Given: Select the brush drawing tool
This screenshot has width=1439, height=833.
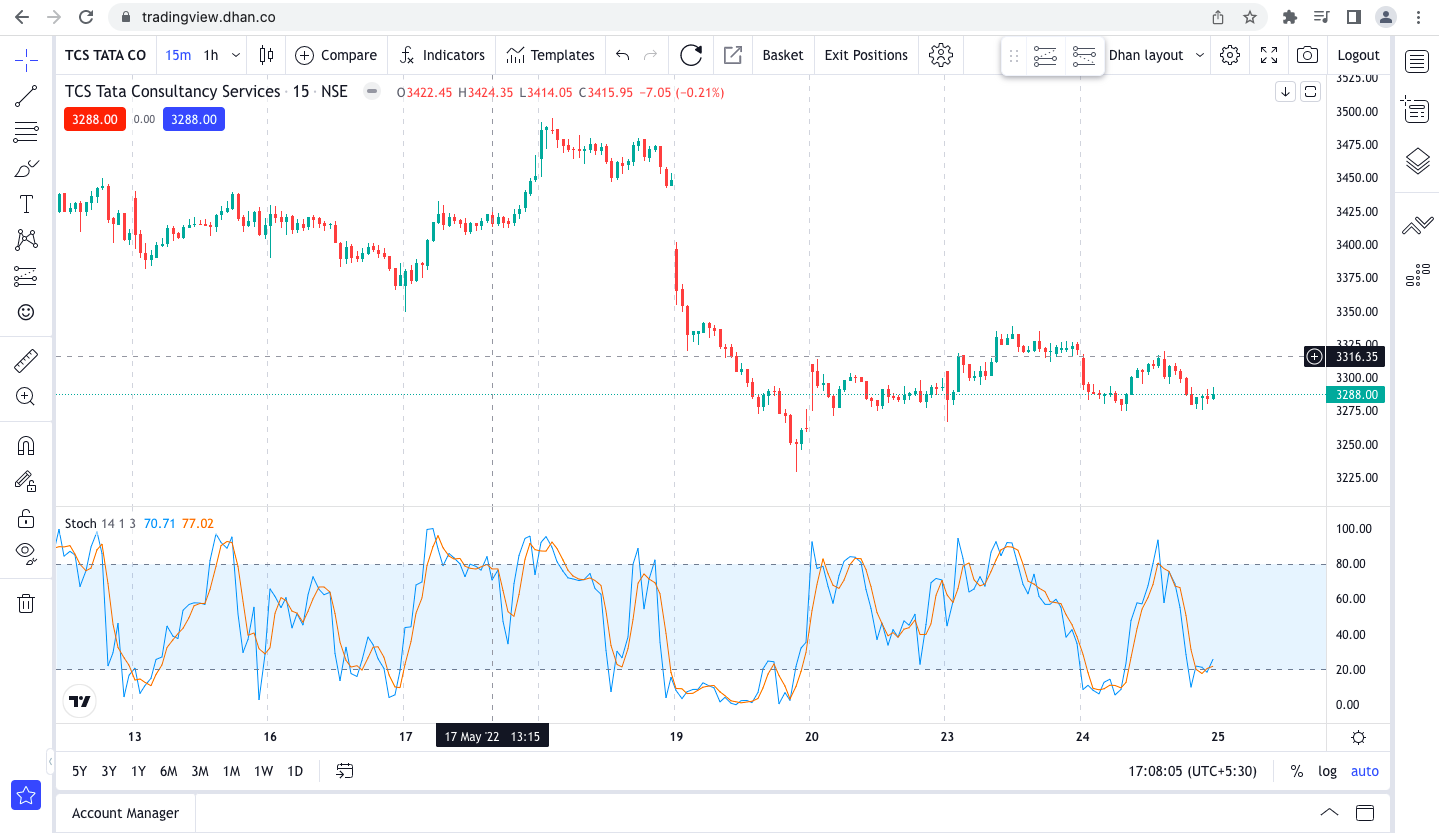Looking at the screenshot, I should coord(26,168).
